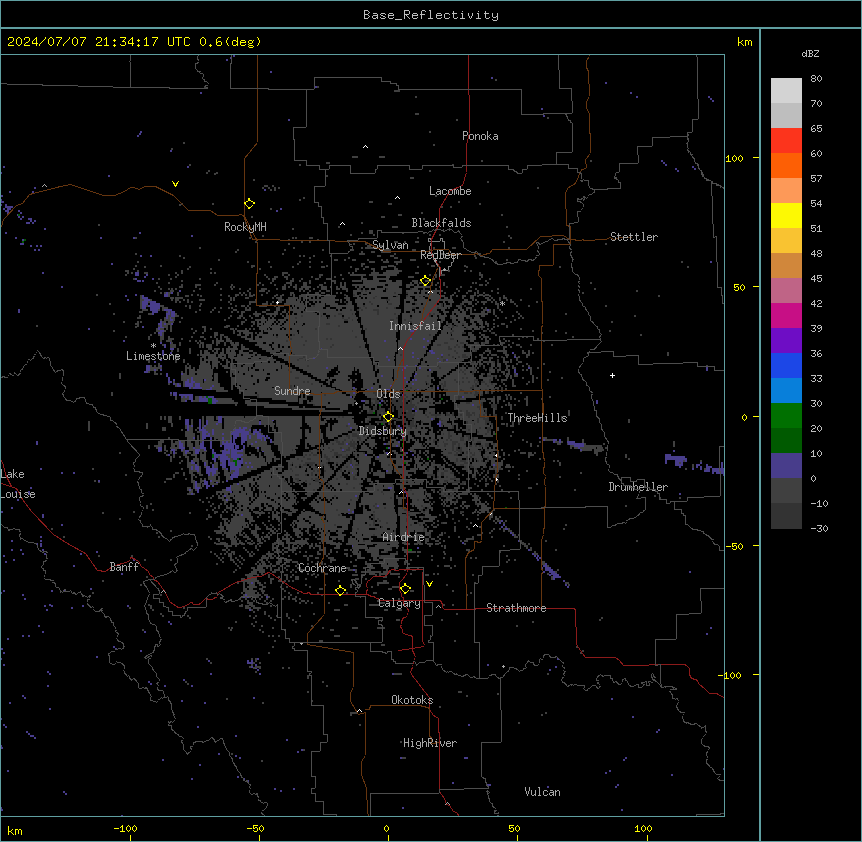Viewport: 862px width, 842px height.
Task: Click the yellow diamond marker above Calgary label
Action: 406,589
